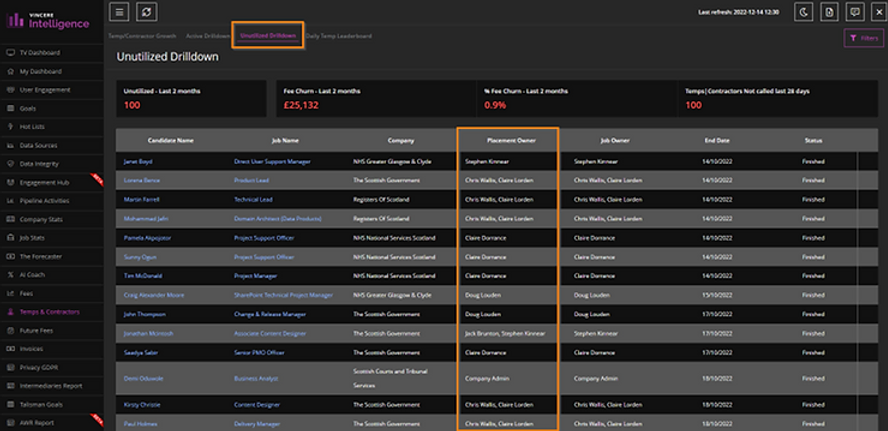
Task: Open the Daily Temp Leaderboard tab
Action: click(339, 36)
